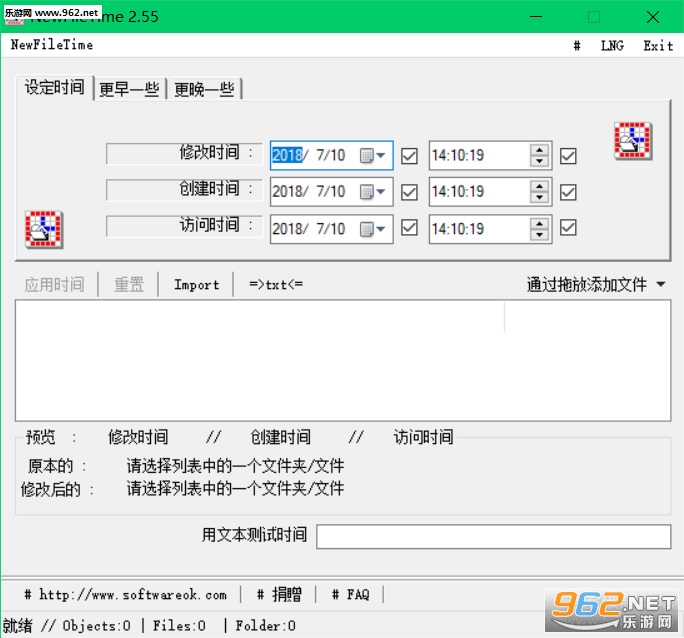Close the NewFileTime window

(653, 17)
